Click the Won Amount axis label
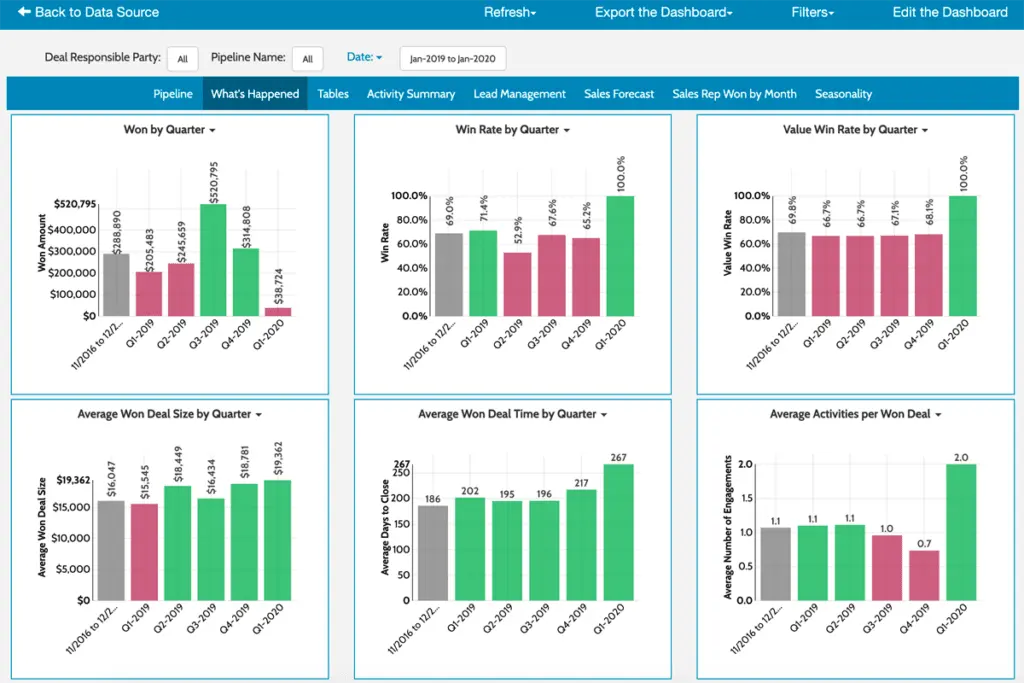Image resolution: width=1024 pixels, height=683 pixels. (42, 243)
